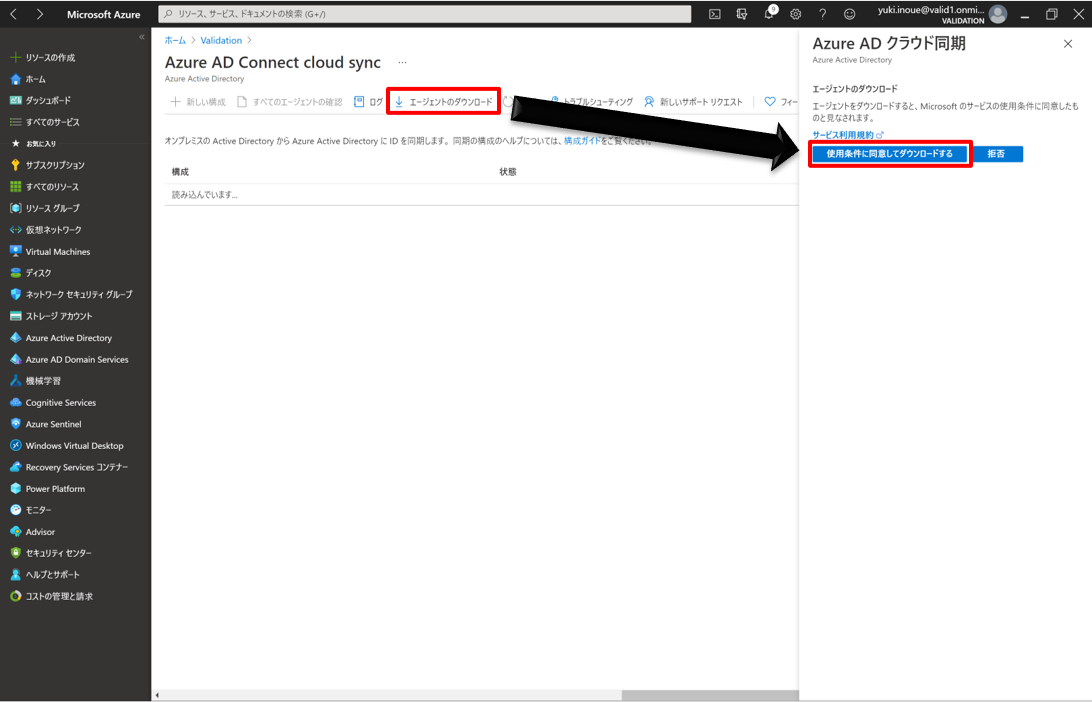Click the ヘルプとサポート icon

coord(15,575)
